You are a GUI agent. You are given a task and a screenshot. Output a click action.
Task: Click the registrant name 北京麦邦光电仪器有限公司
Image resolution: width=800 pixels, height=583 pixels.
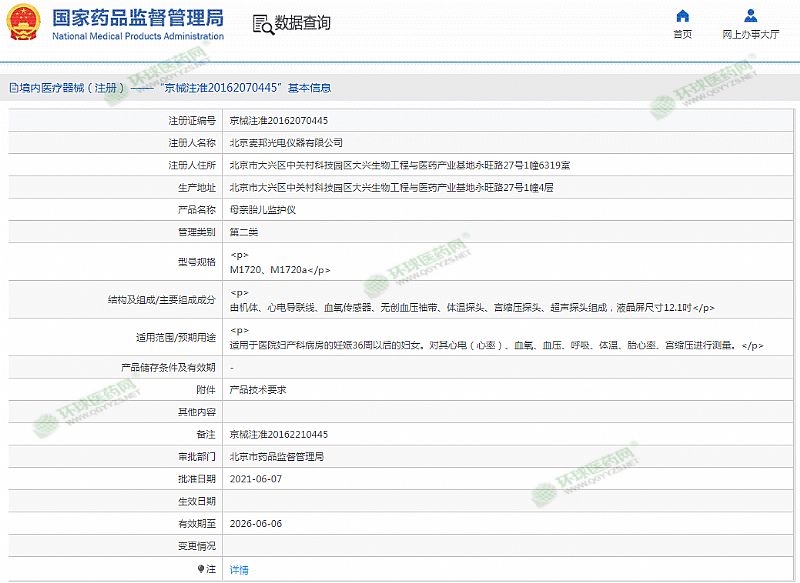tap(286, 143)
